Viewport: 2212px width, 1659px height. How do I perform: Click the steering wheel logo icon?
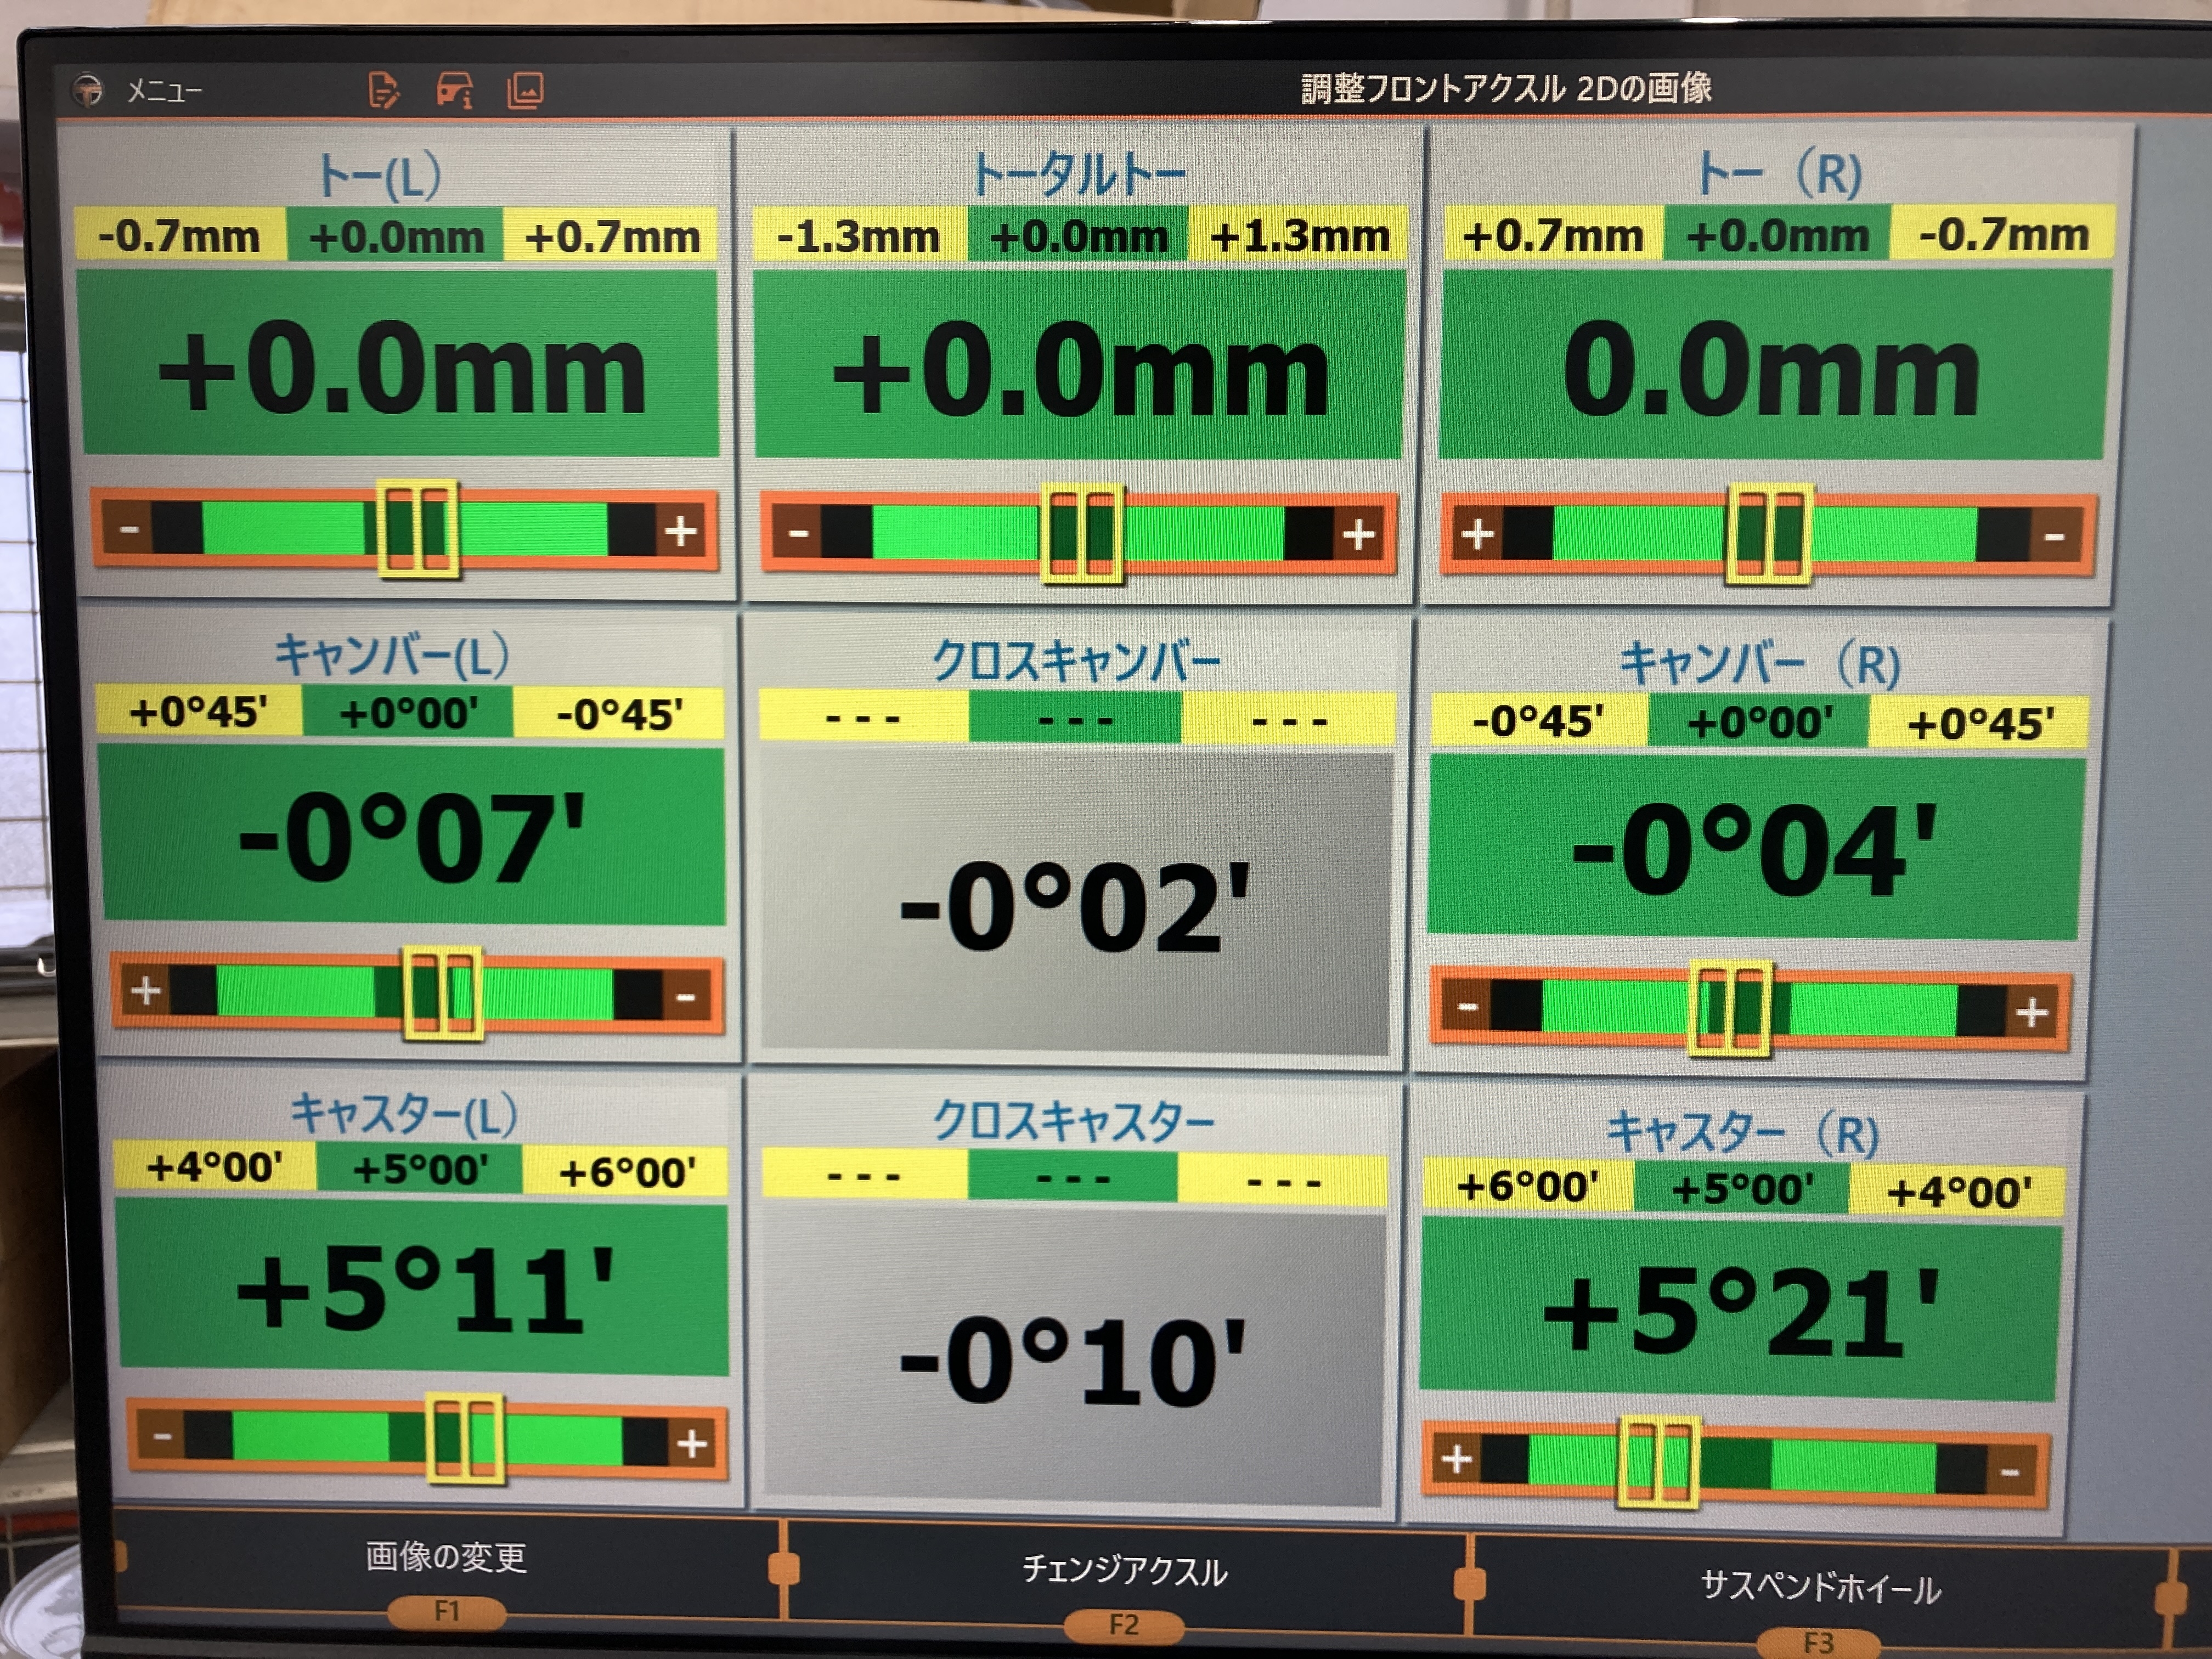[x=88, y=91]
